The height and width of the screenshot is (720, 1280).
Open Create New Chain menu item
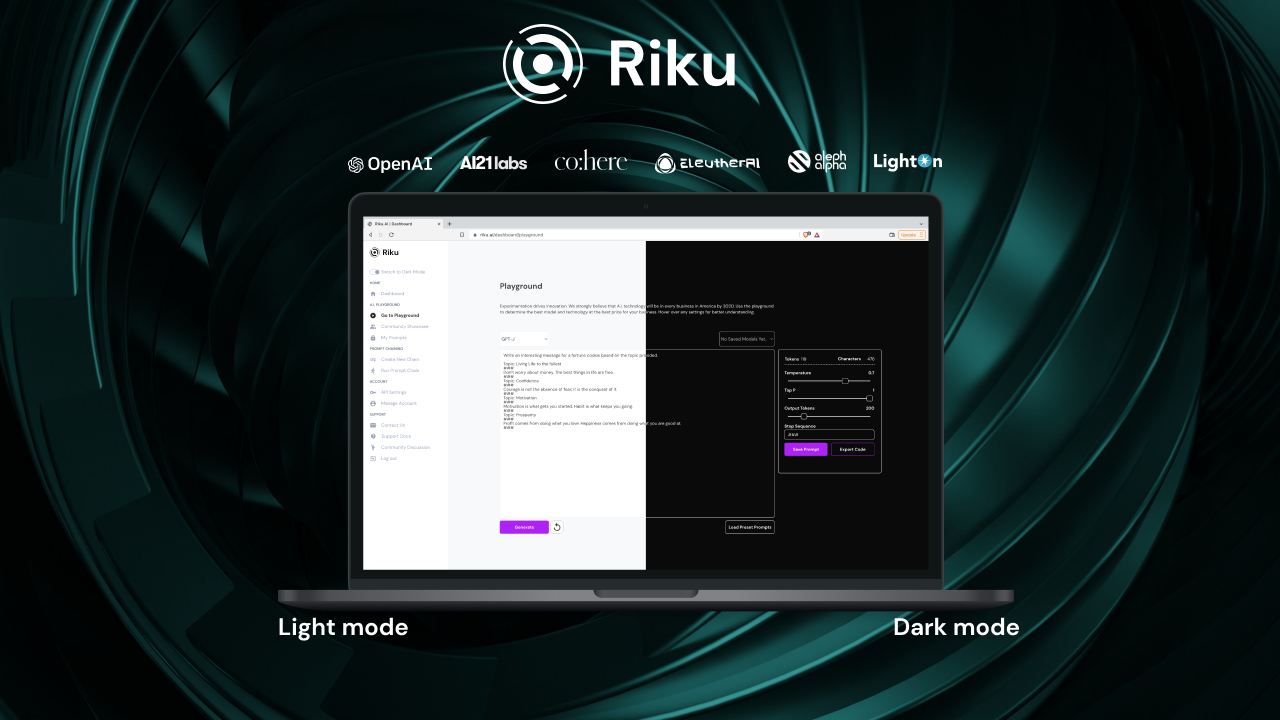coord(399,360)
